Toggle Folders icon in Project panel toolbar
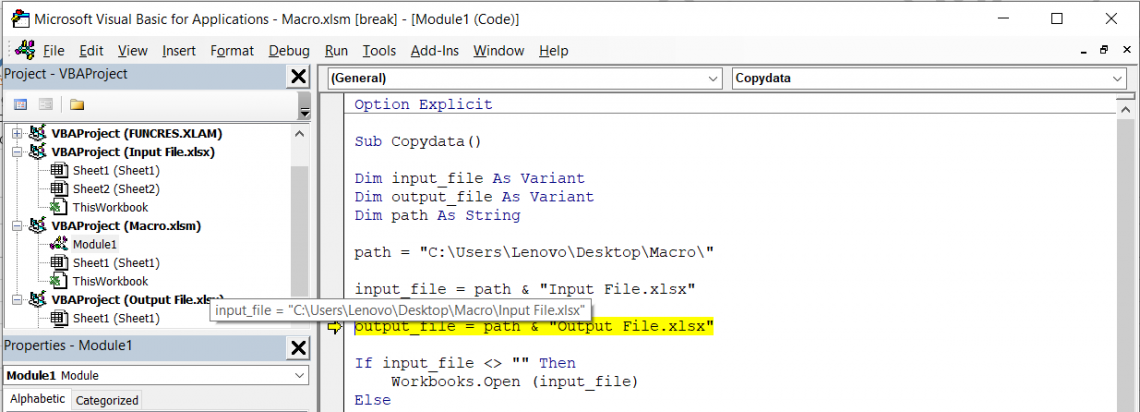Image resolution: width=1140 pixels, height=412 pixels. coord(77,104)
